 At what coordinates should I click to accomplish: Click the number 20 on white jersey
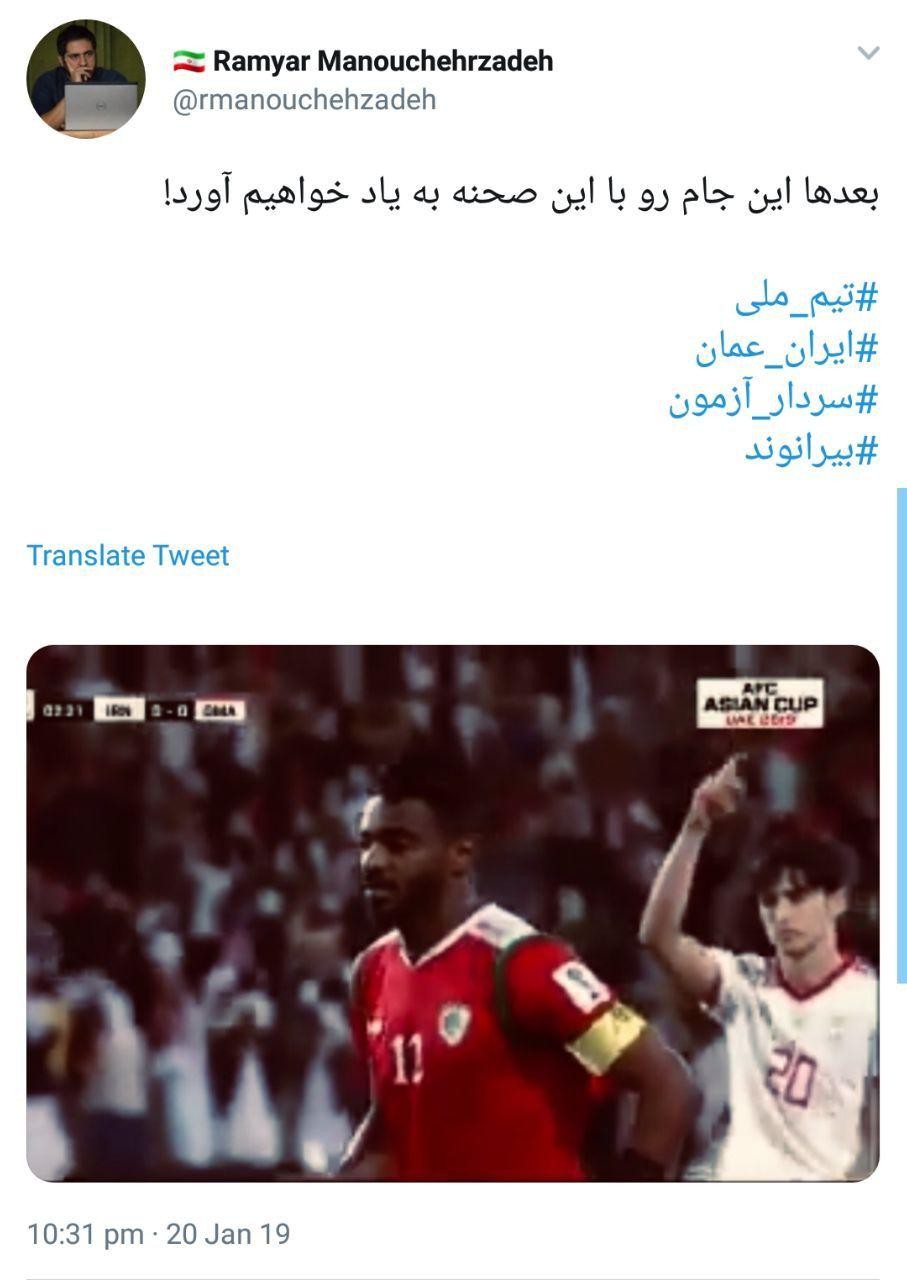(790, 1071)
